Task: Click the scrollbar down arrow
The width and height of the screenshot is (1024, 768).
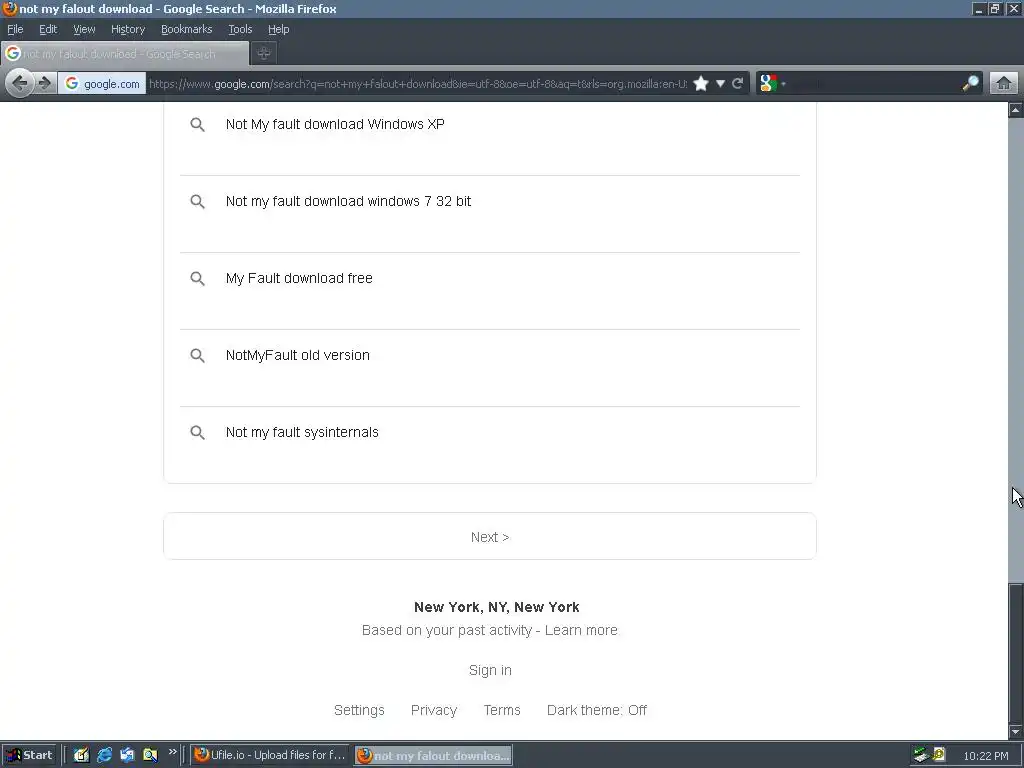Action: (x=1016, y=732)
